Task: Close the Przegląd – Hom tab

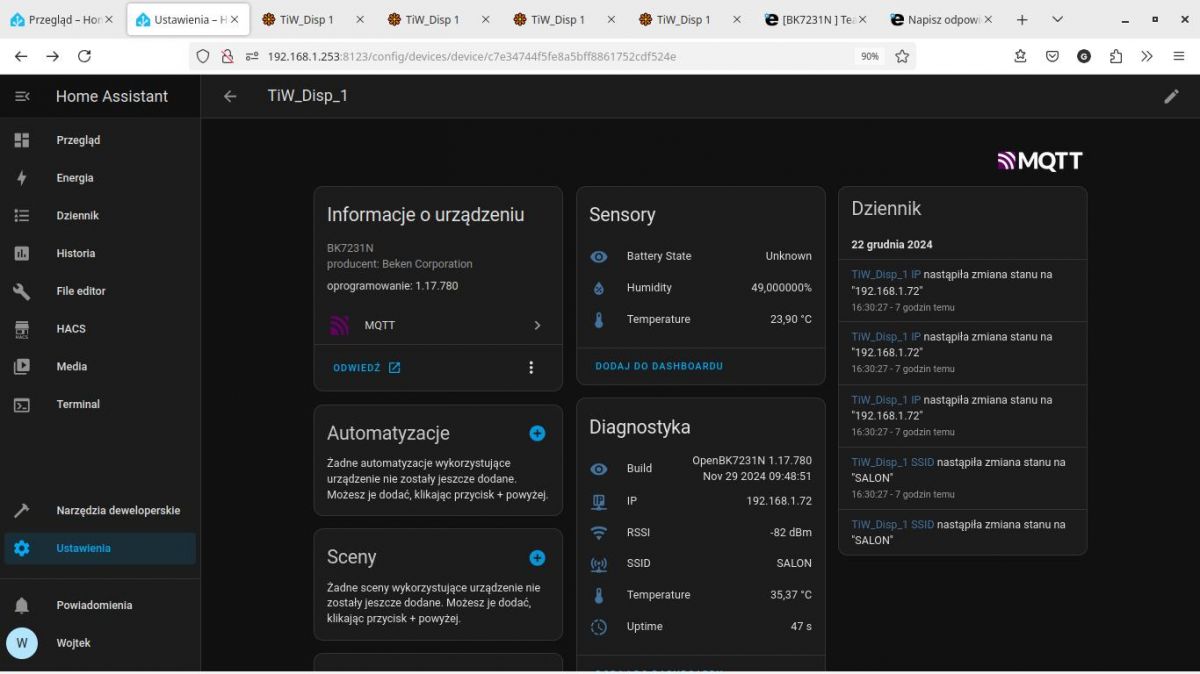Action: coord(109,20)
